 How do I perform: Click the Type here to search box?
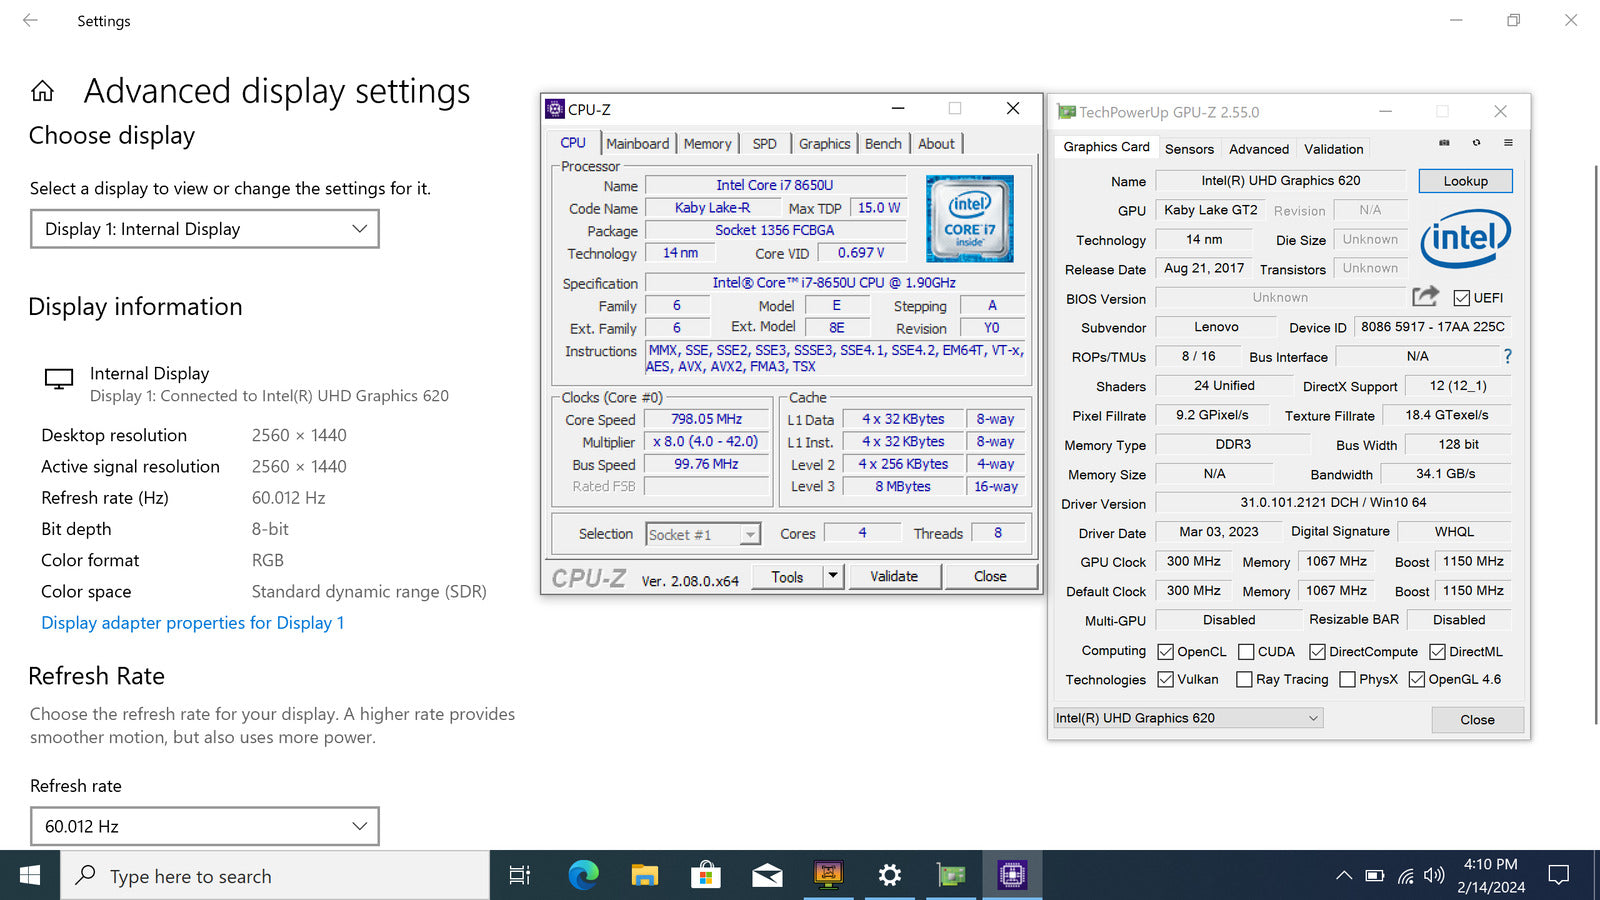275,876
